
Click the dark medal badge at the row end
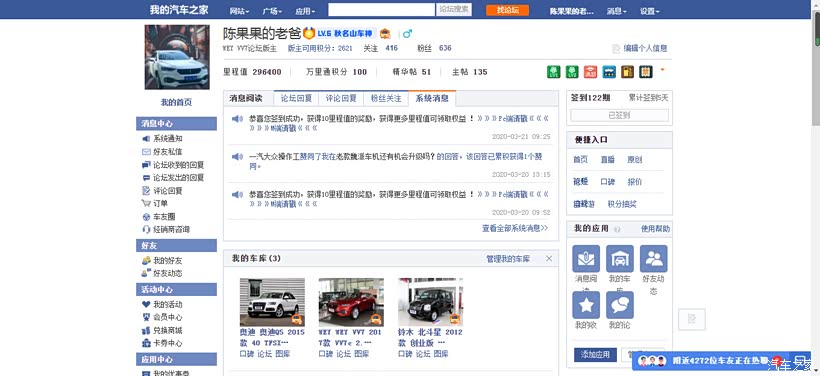[x=645, y=72]
